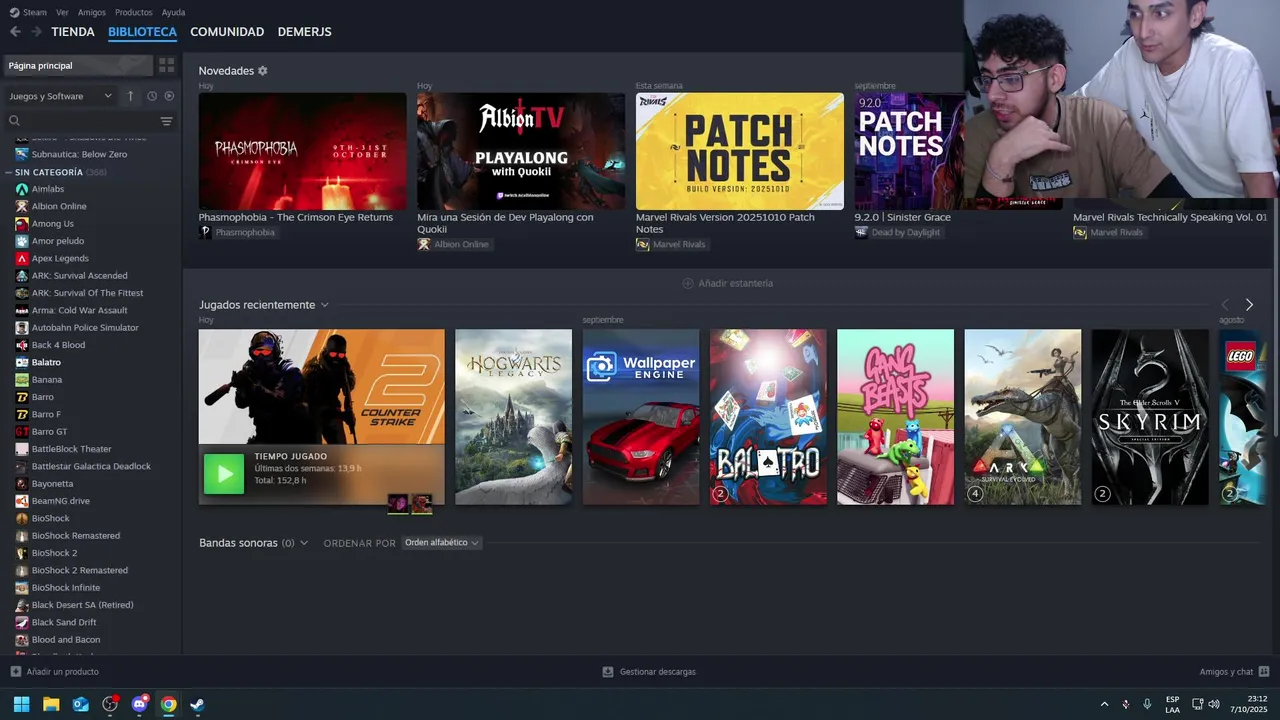Open Gang Beasts game cover
1280x720 pixels.
tap(895, 417)
